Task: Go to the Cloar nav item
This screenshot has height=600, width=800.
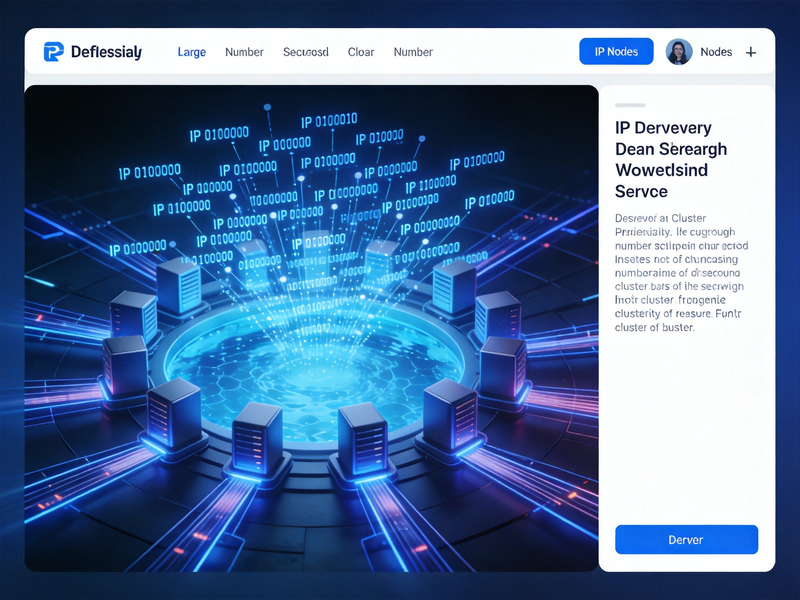Action: tap(361, 52)
